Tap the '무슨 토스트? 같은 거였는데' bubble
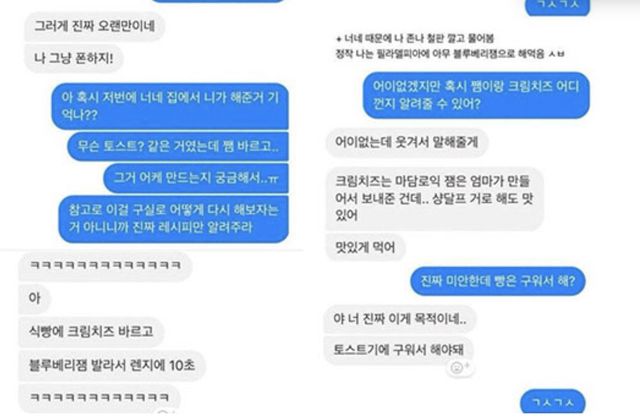The width and height of the screenshot is (640, 418). [178, 146]
